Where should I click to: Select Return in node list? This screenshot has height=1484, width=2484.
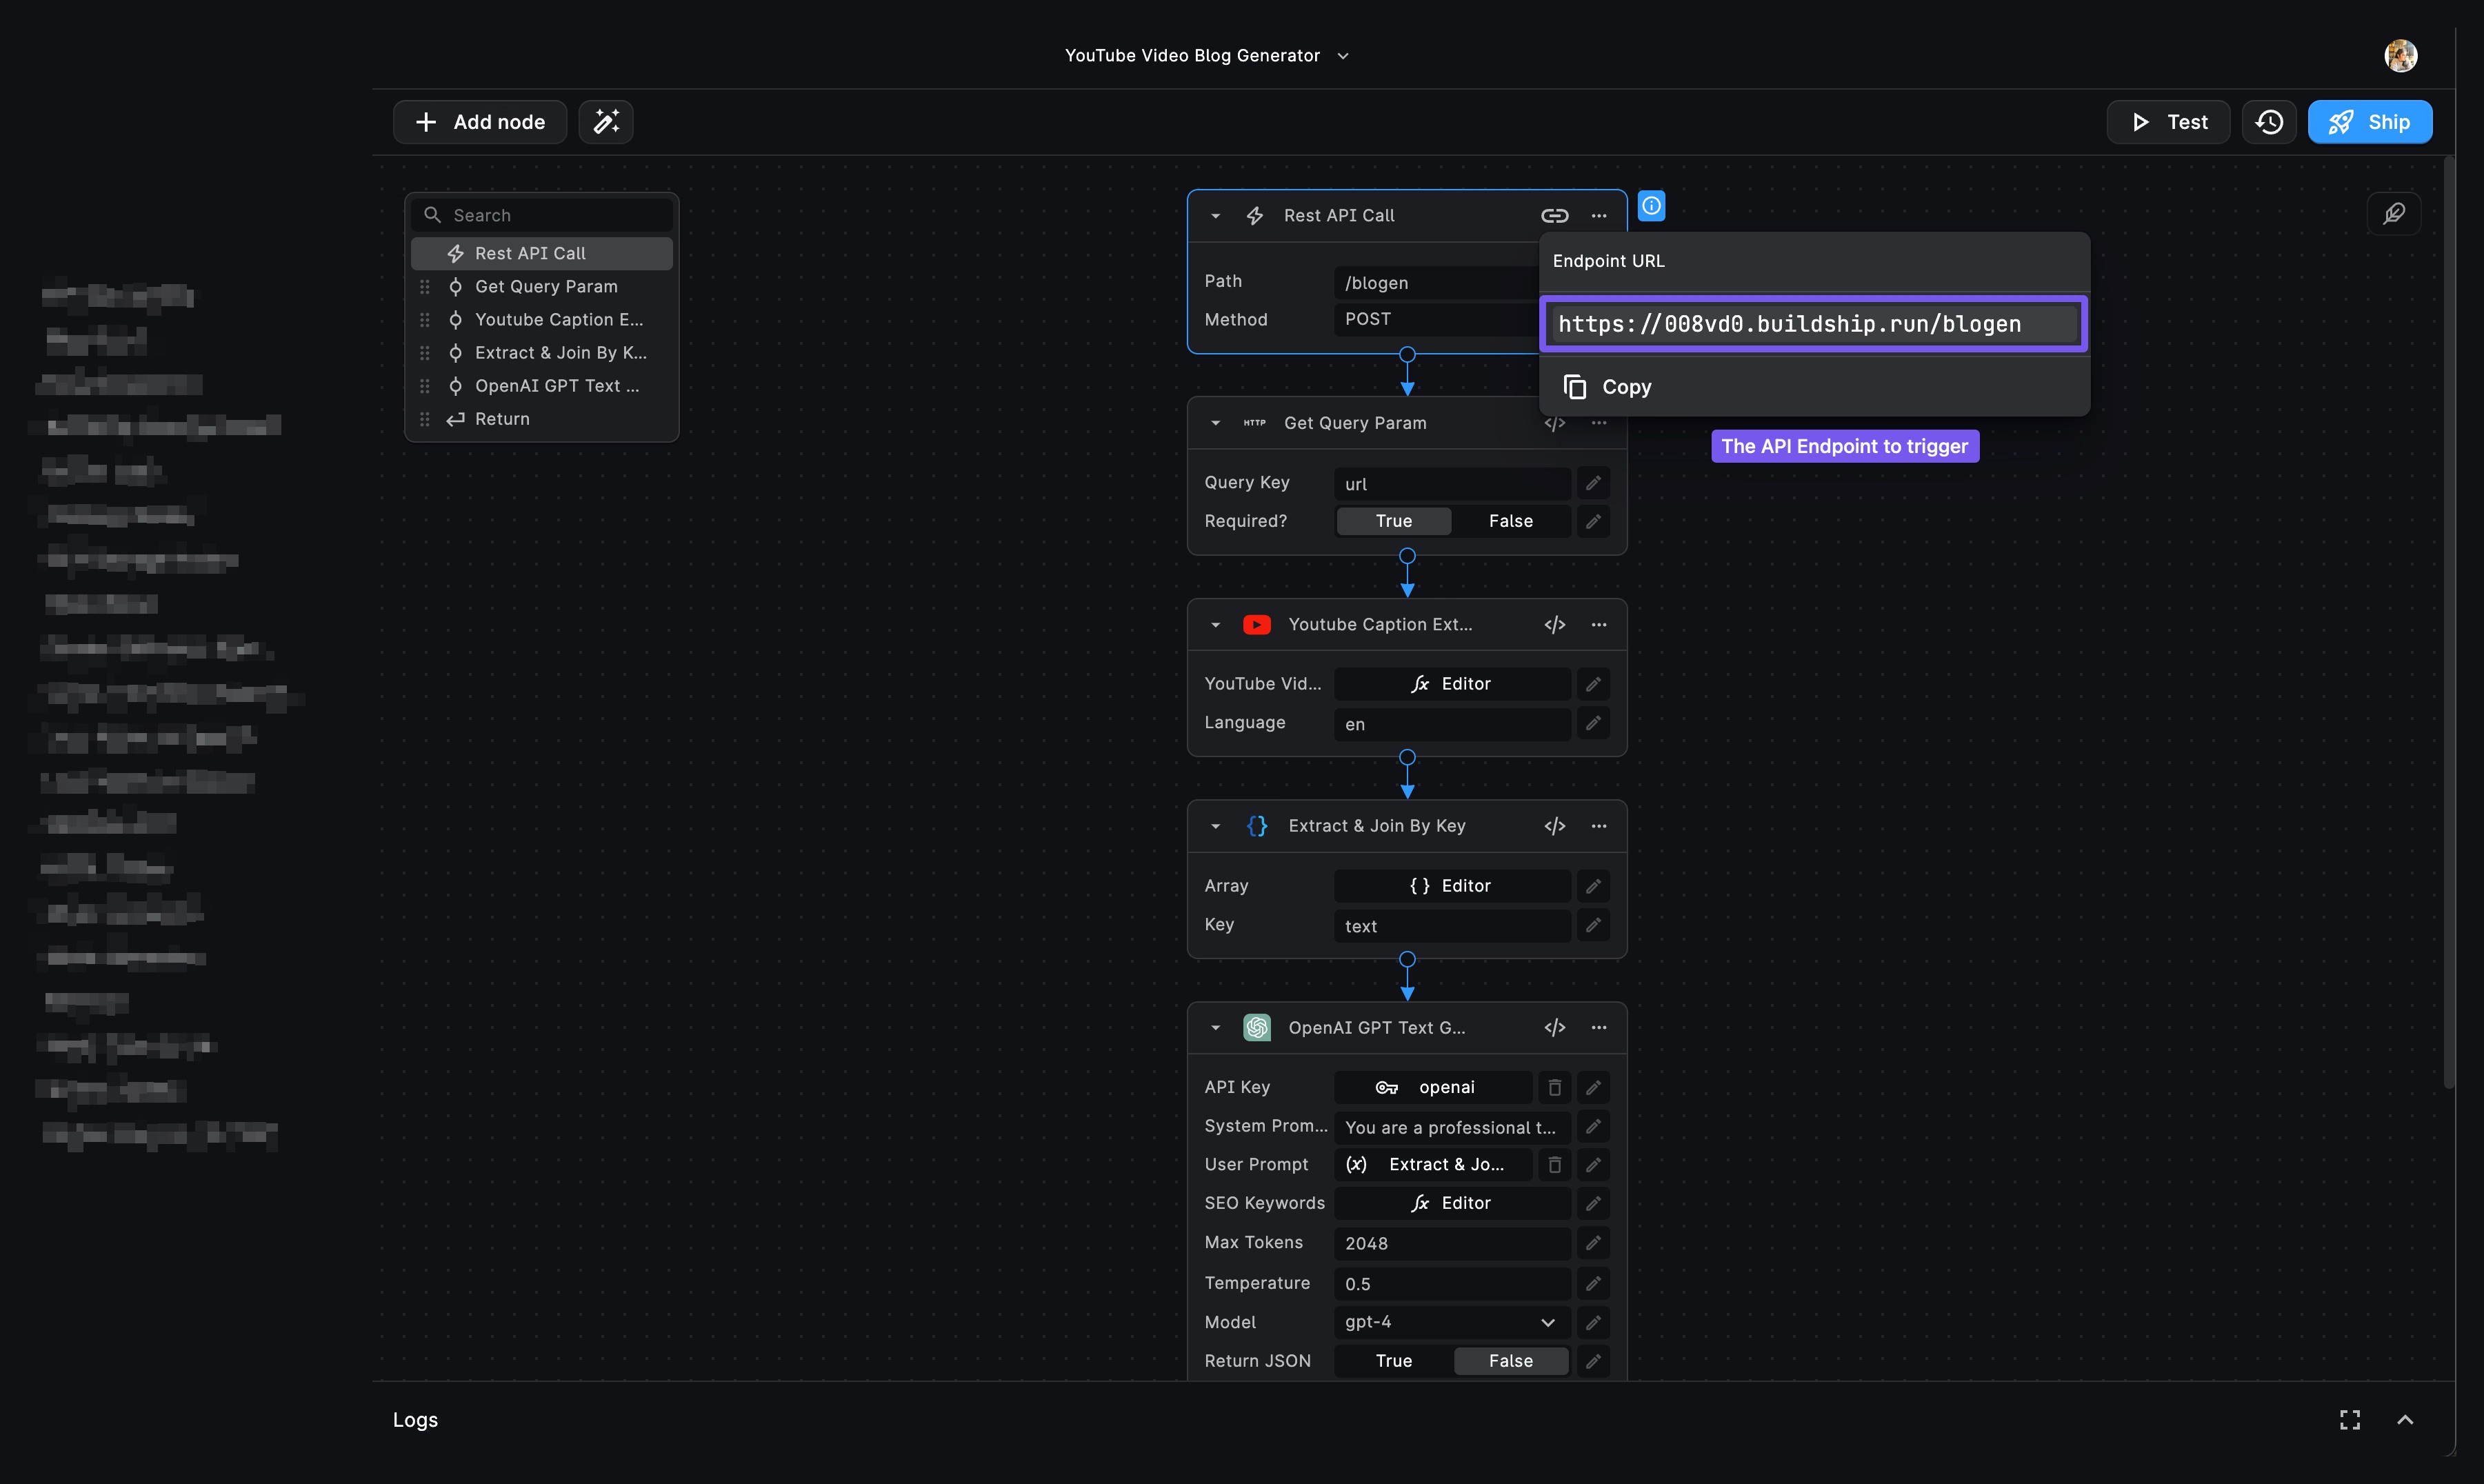tap(542, 419)
